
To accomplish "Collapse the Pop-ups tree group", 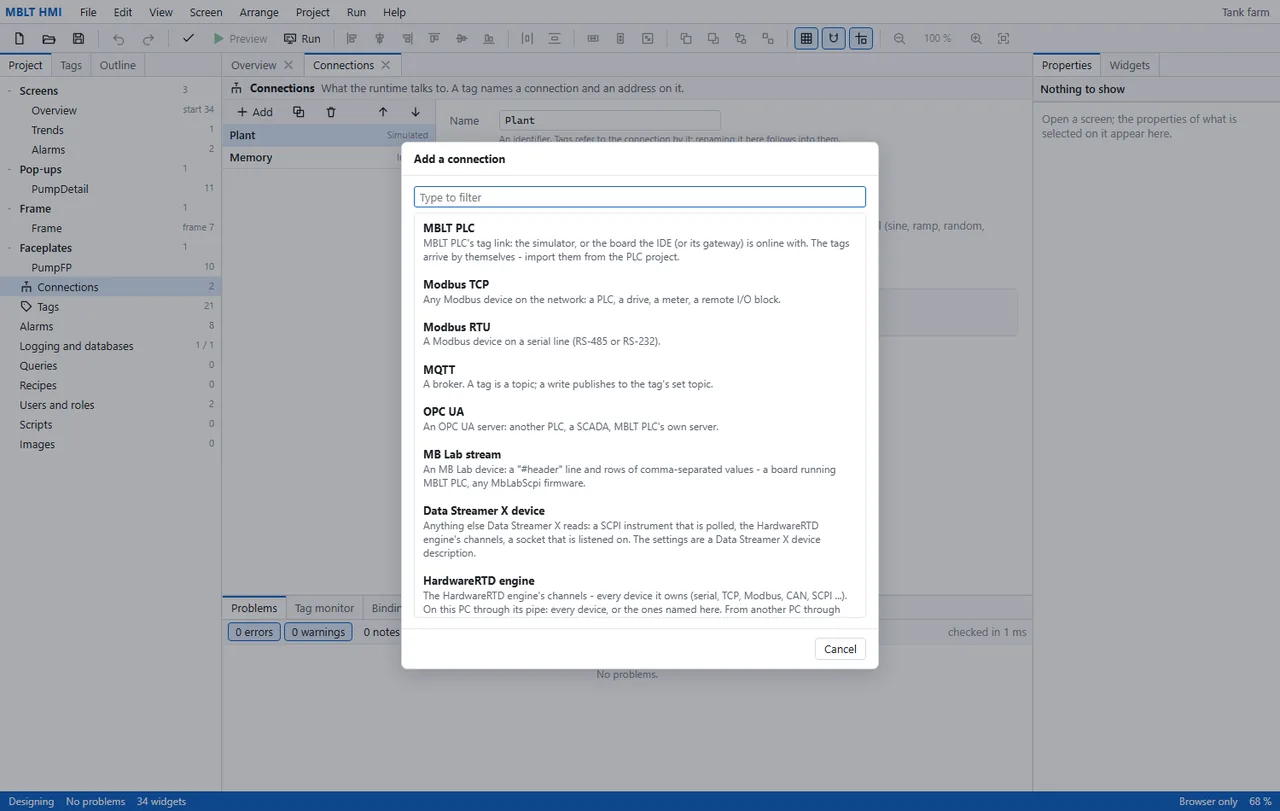I will click(x=9, y=169).
